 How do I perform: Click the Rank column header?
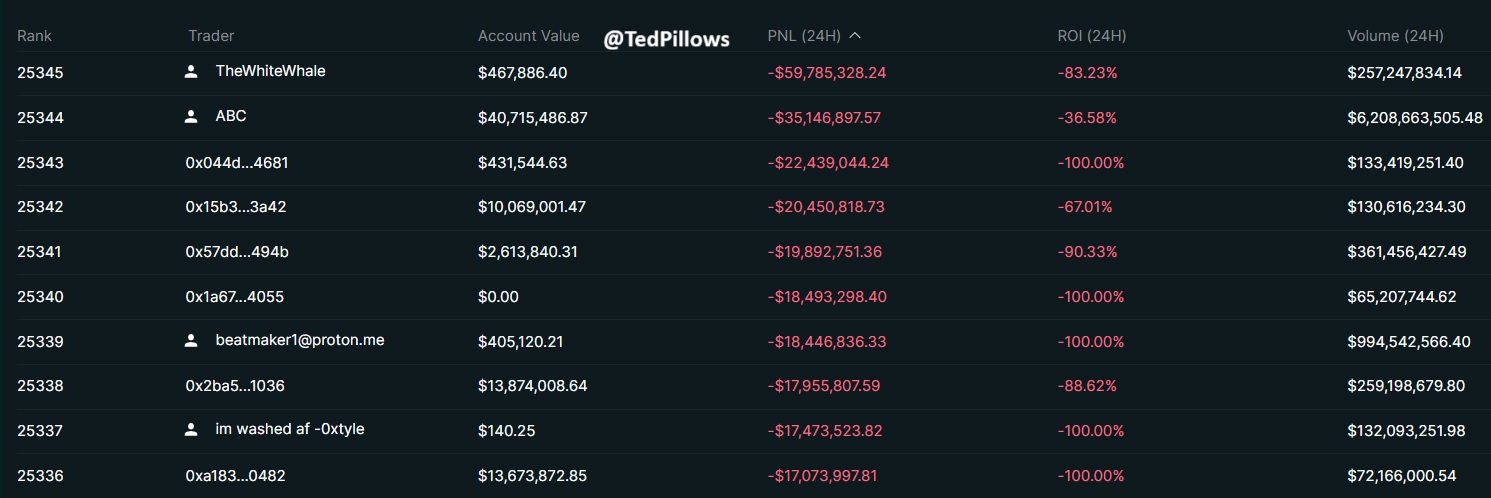34,36
